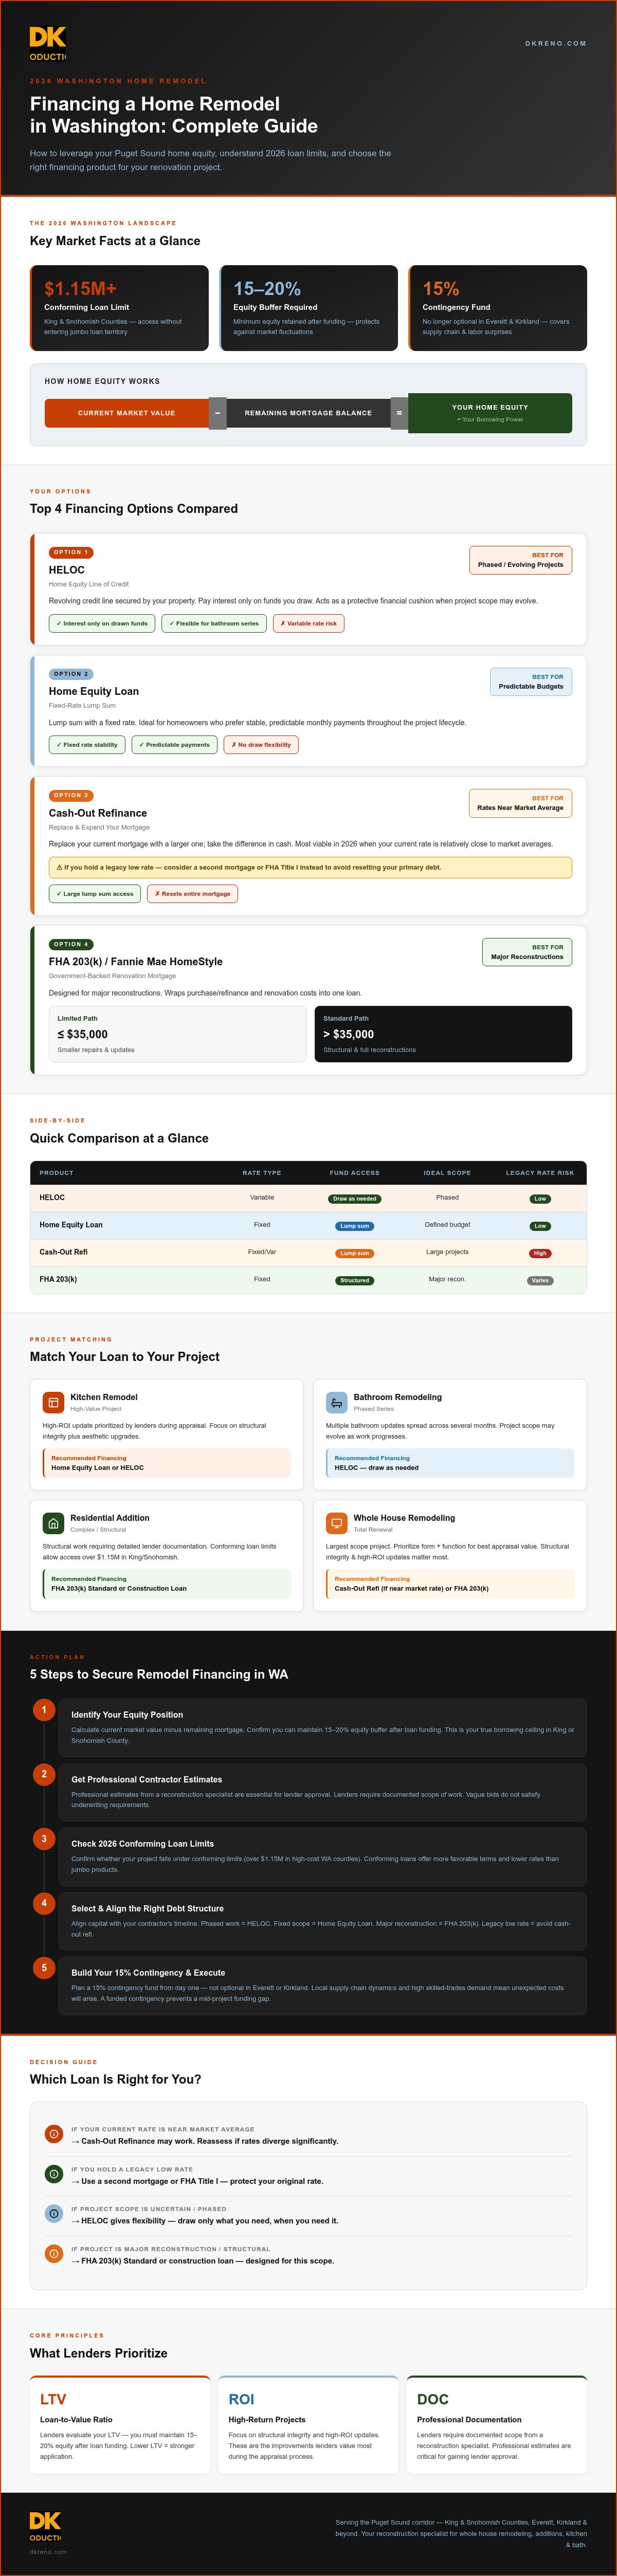The image size is (617, 2576).
Task: Click the 15–20% Equity Buffer Required card
Action: pyautogui.click(x=308, y=308)
